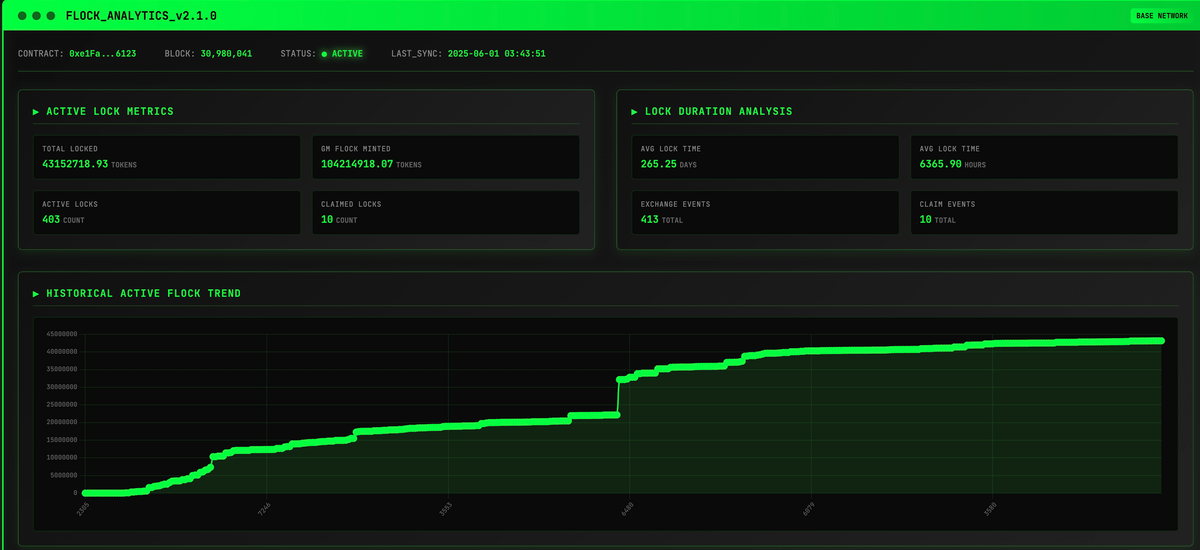Click the last sync timestamp

pyautogui.click(x=496, y=53)
